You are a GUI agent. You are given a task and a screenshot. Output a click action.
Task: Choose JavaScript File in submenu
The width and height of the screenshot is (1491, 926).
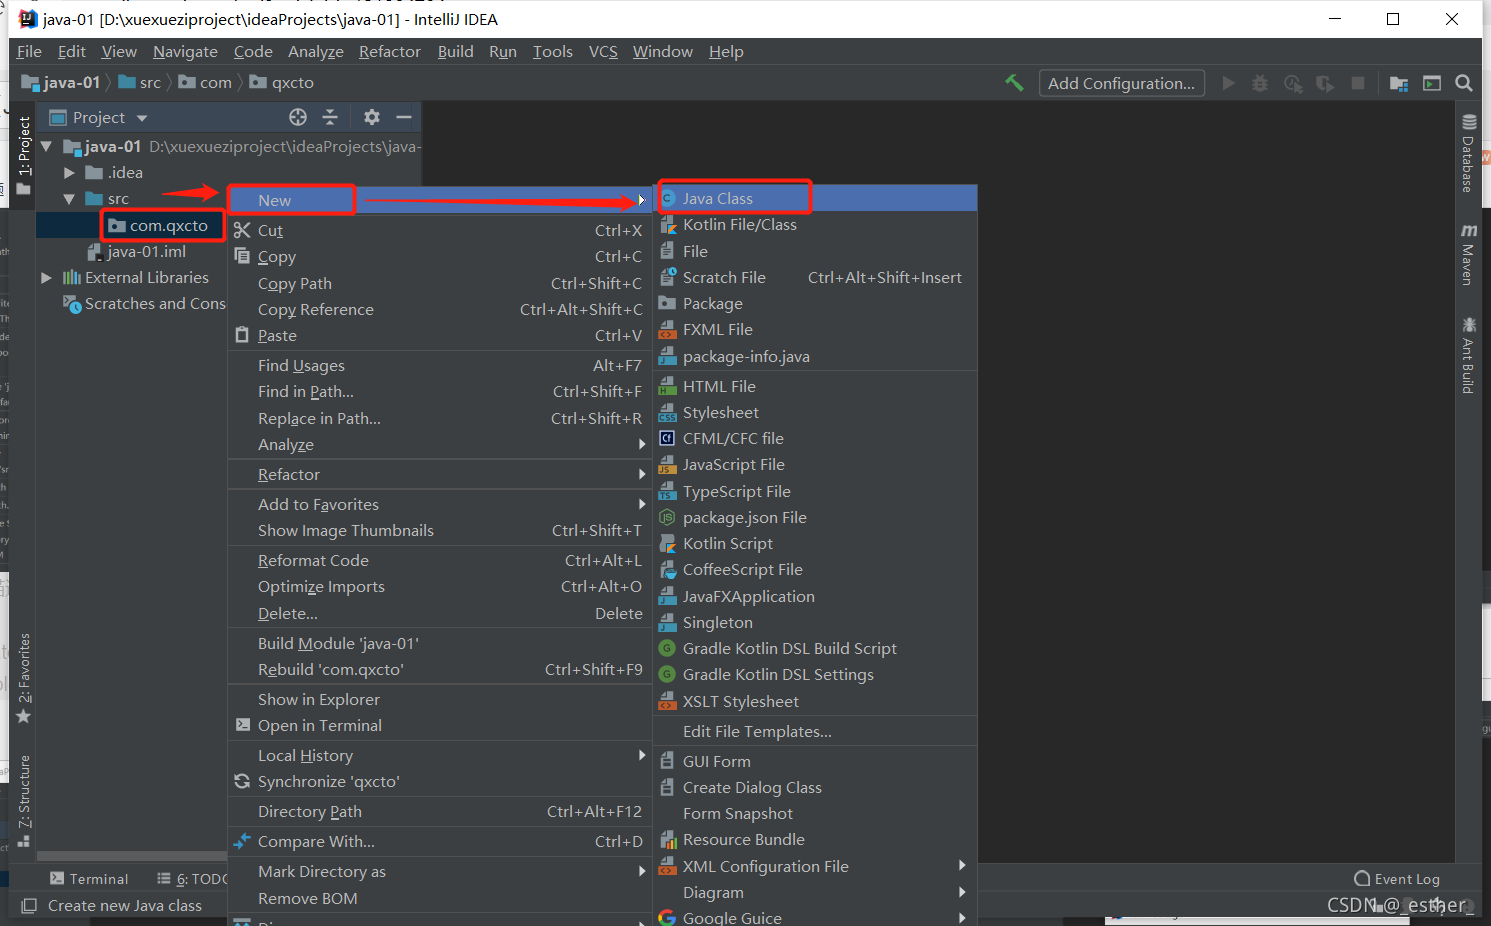pyautogui.click(x=815, y=465)
